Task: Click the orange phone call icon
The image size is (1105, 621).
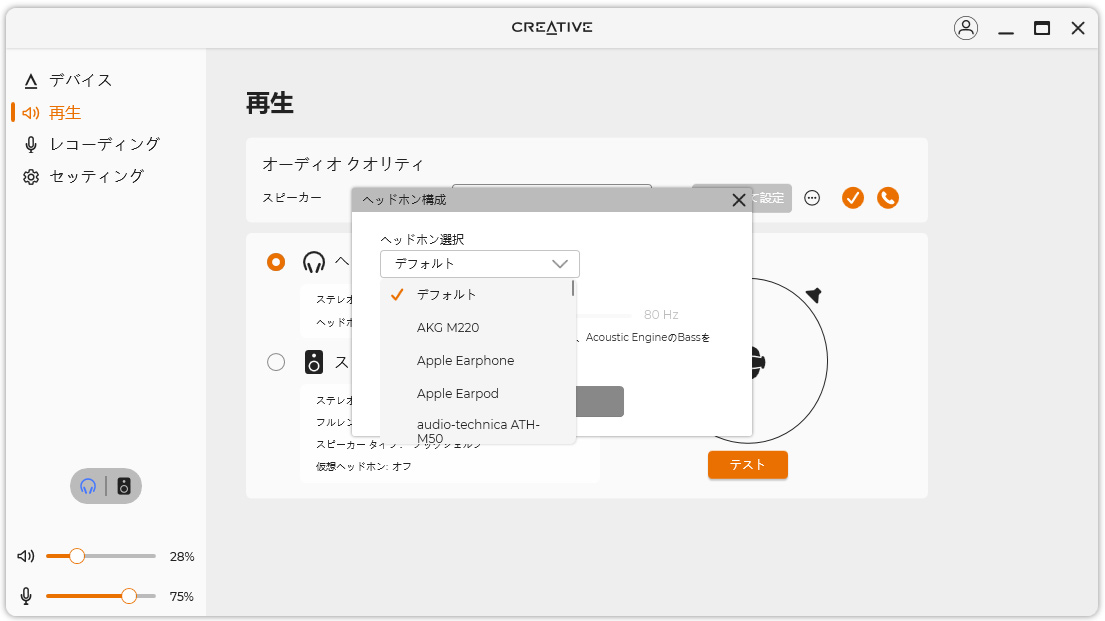Action: coord(888,198)
